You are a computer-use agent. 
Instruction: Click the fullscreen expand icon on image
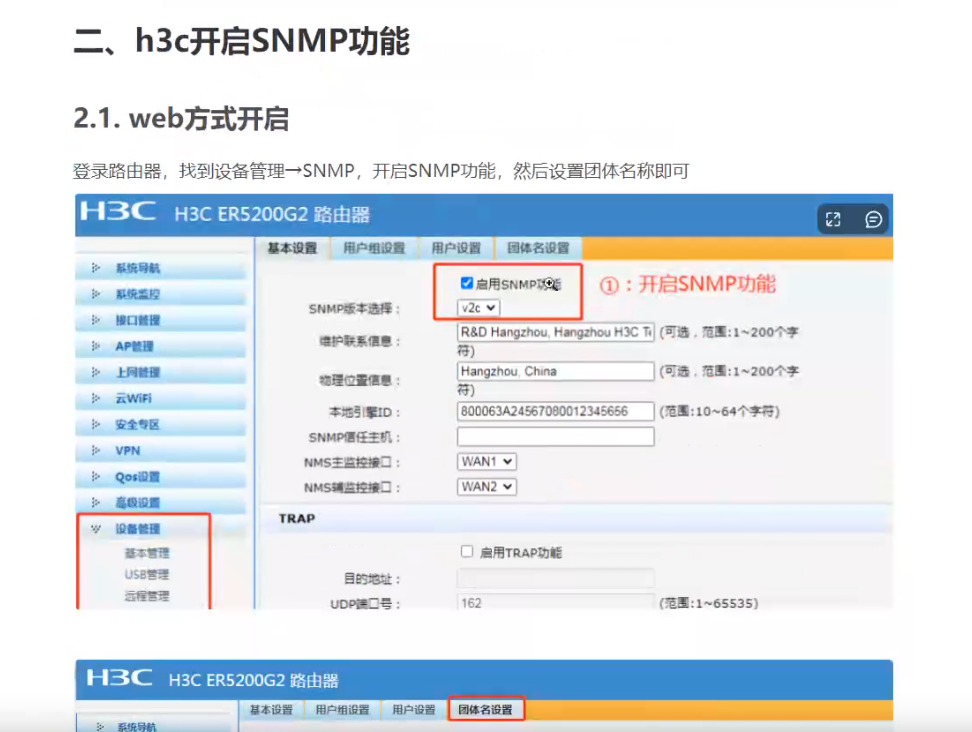coord(833,219)
